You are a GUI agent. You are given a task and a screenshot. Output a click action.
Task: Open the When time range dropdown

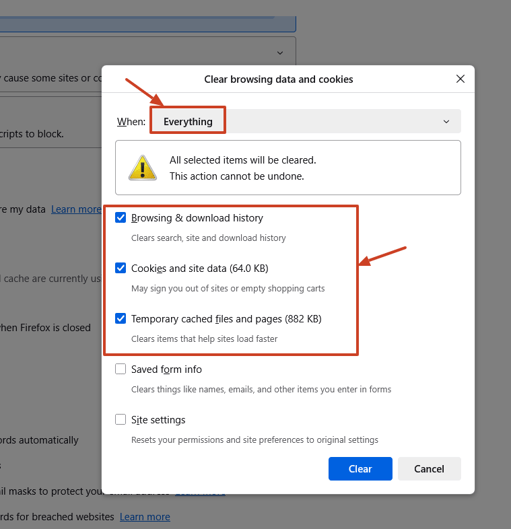(305, 121)
